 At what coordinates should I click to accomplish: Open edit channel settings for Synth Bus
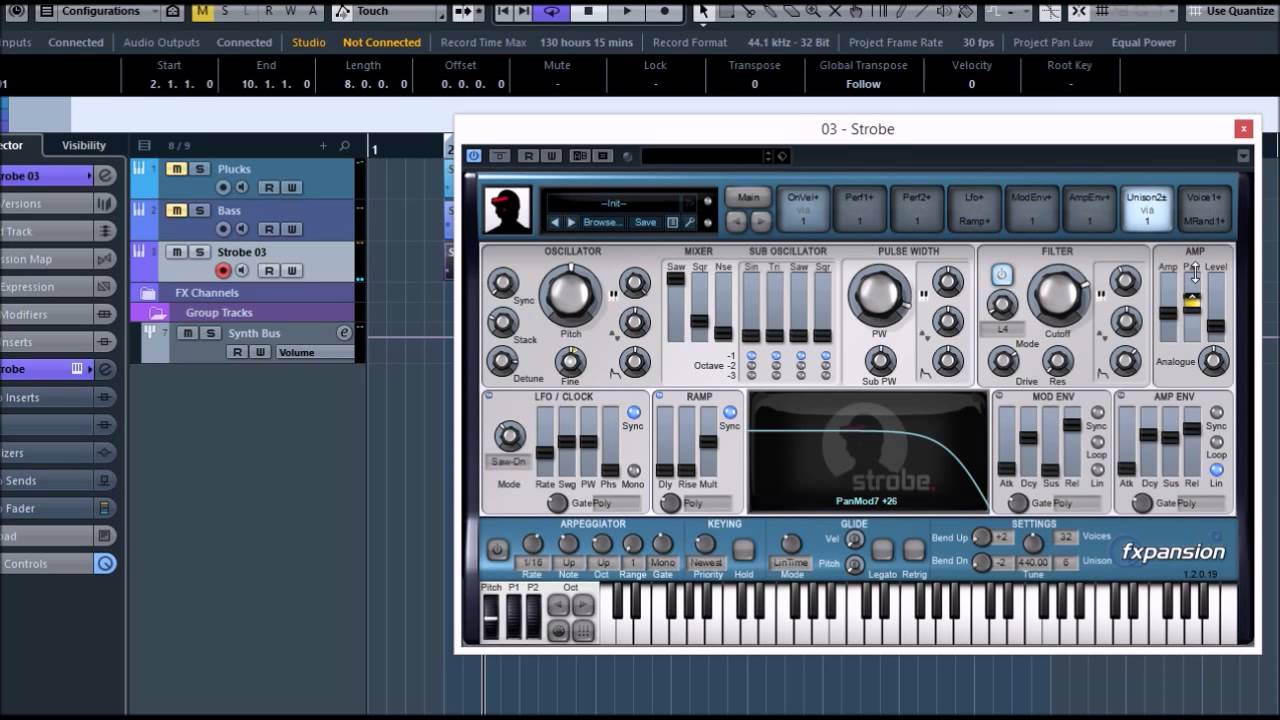click(x=344, y=333)
